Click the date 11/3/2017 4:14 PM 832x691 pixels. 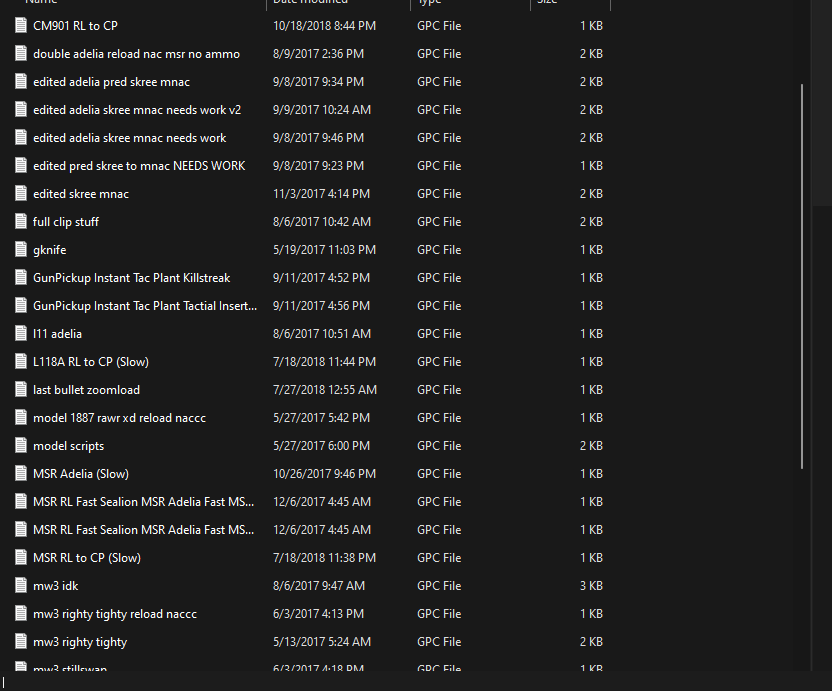click(321, 194)
